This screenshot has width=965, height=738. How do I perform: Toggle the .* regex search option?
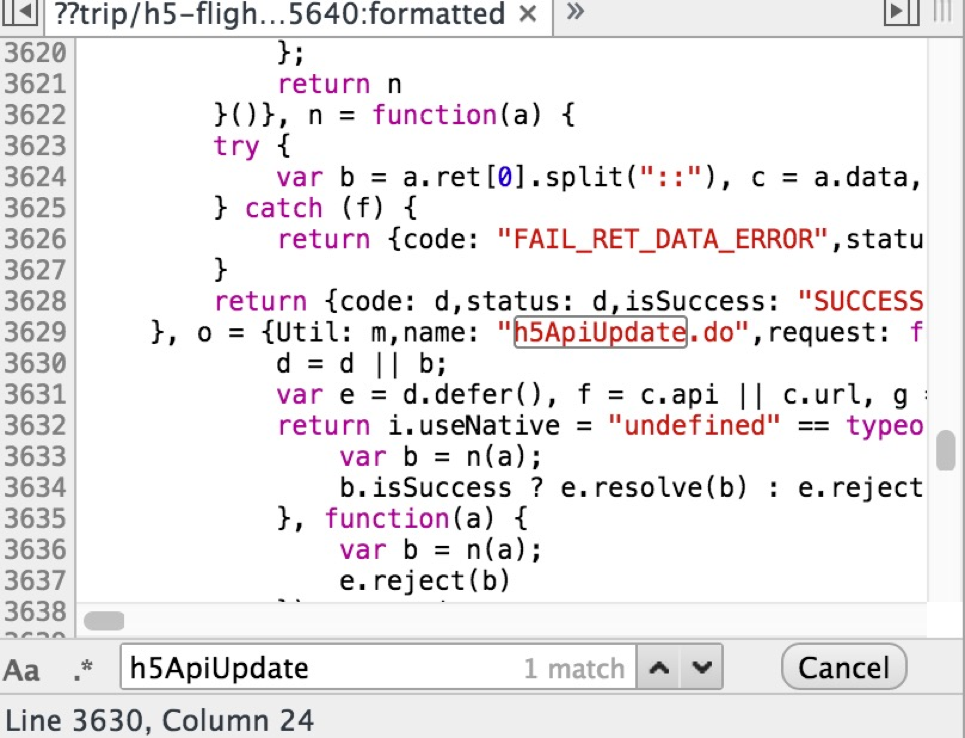click(x=82, y=670)
